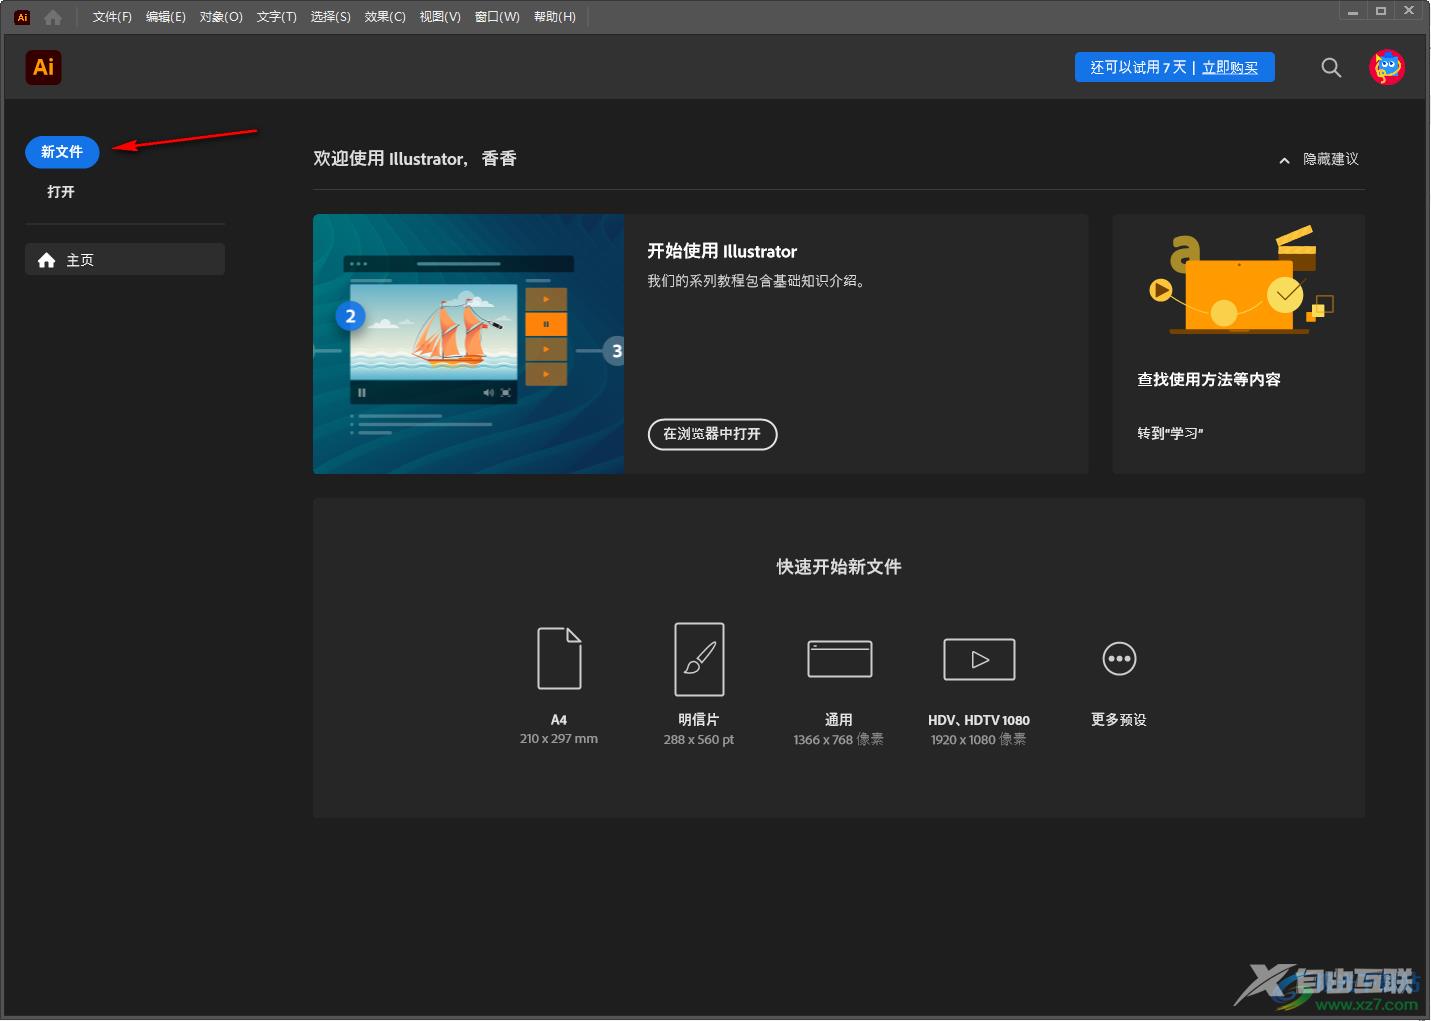Open the 窗口(W) menu
Screen dimensions: 1431x1021
click(497, 17)
